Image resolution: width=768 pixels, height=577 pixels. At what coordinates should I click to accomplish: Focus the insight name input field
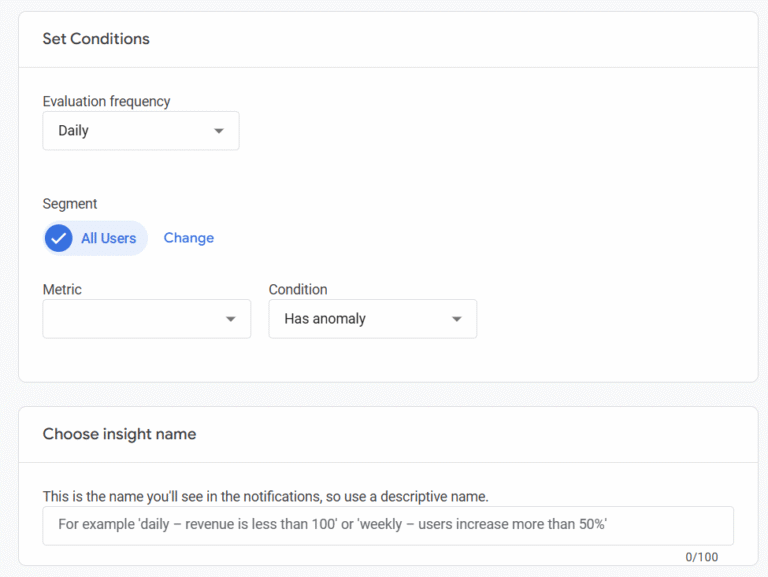point(388,526)
